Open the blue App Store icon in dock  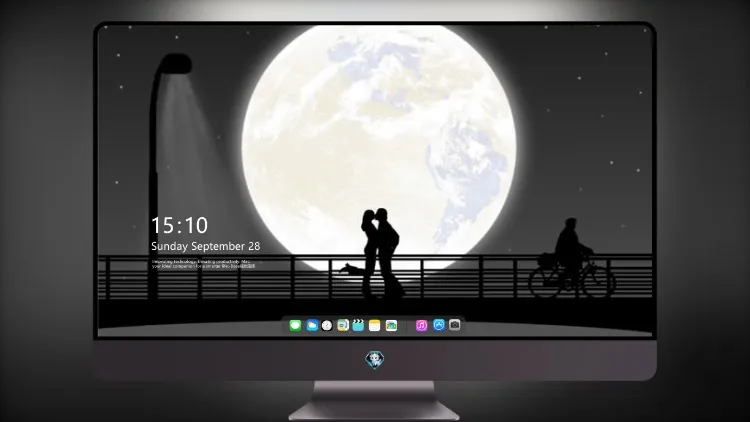pyautogui.click(x=439, y=325)
